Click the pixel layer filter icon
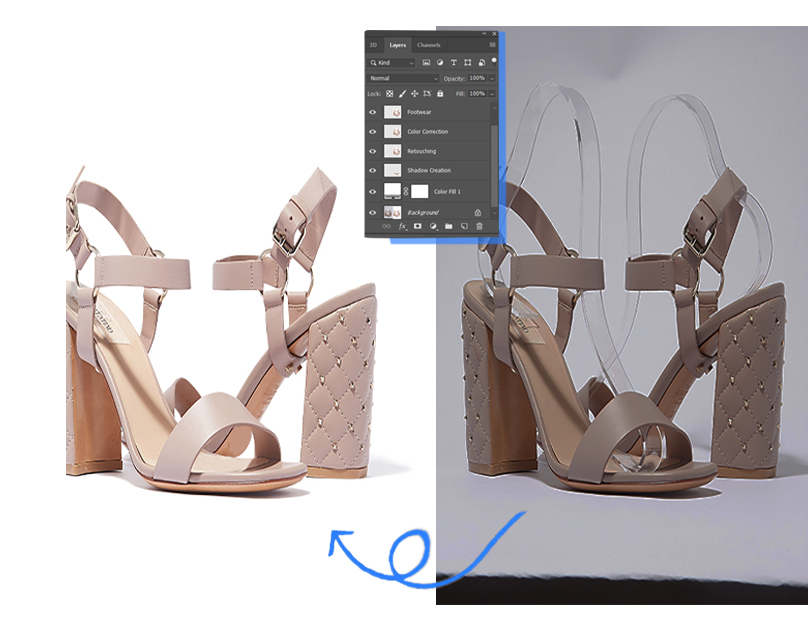The width and height of the screenshot is (808, 632). [427, 63]
